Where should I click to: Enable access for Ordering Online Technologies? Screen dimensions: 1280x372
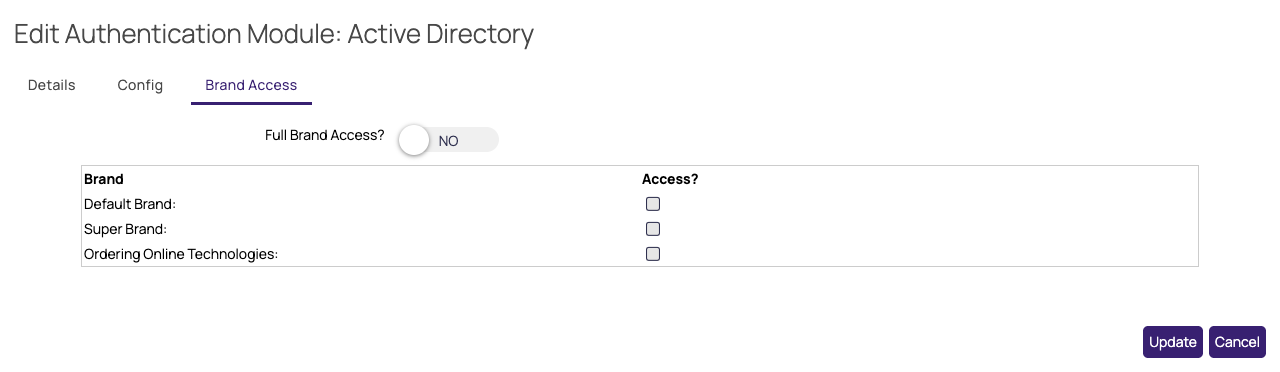coord(653,254)
